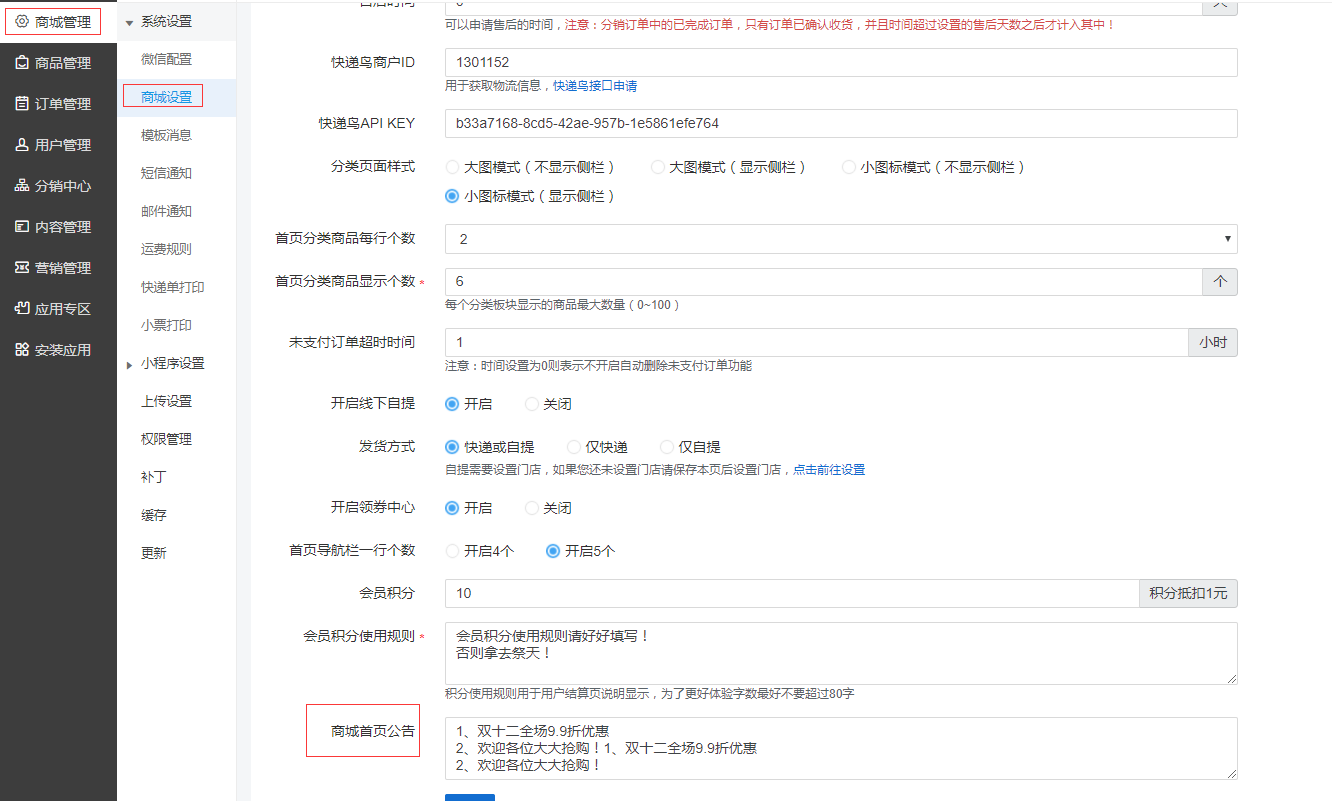Follow the 快递鸟接口申请 link

(595, 86)
